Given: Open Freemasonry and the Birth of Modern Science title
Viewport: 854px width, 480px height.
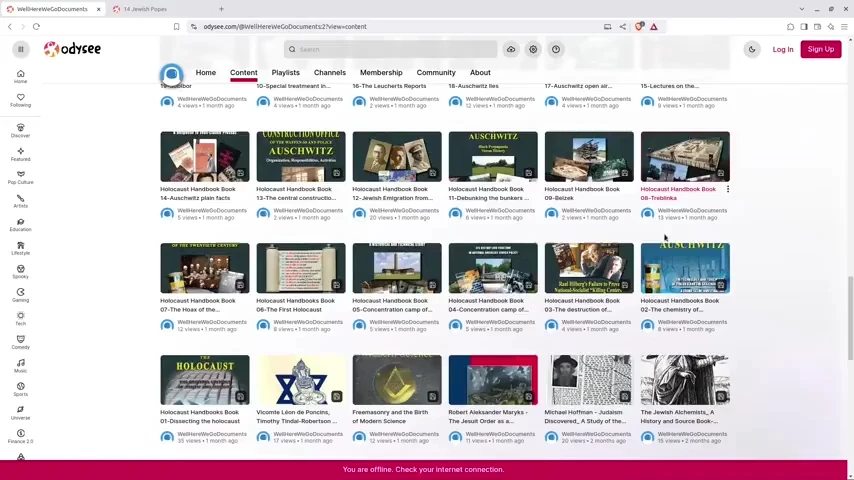Looking at the screenshot, I should pyautogui.click(x=390, y=417).
